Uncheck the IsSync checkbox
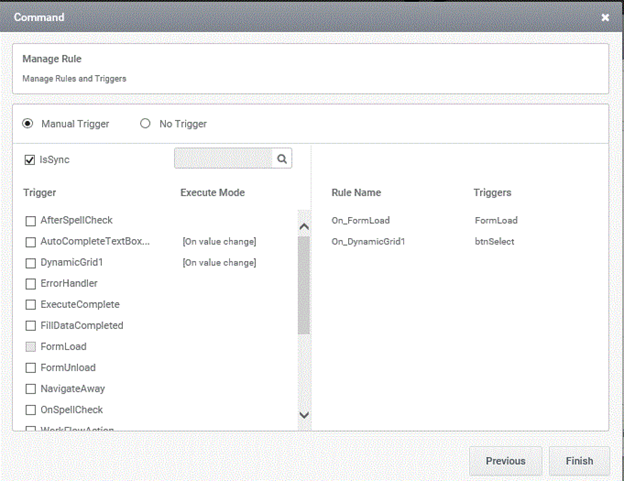 coord(30,160)
